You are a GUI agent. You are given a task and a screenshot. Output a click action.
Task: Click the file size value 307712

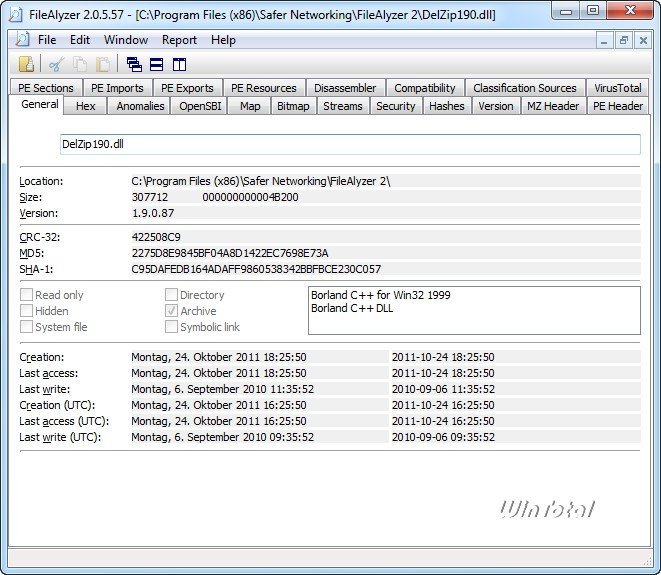point(150,197)
